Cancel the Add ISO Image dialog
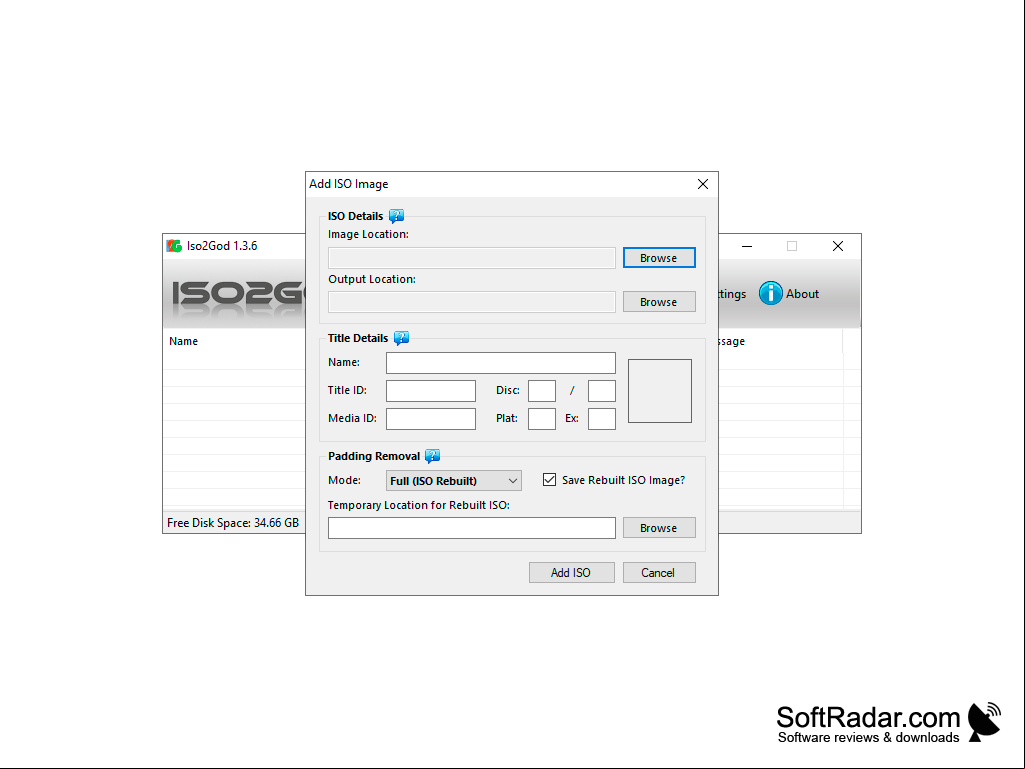 coord(659,572)
